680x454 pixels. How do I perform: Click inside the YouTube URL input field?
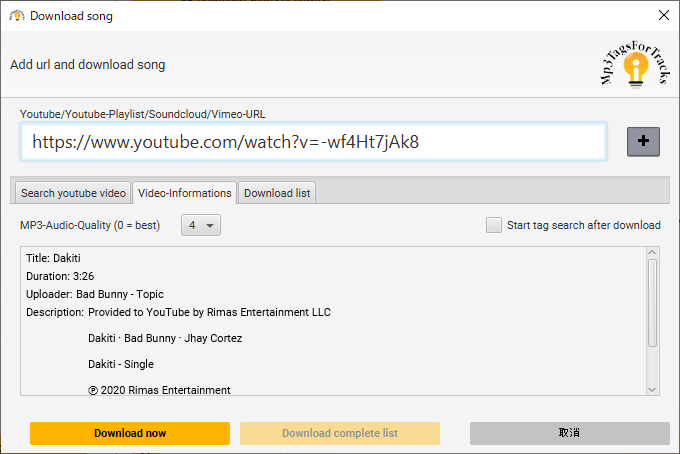(313, 142)
